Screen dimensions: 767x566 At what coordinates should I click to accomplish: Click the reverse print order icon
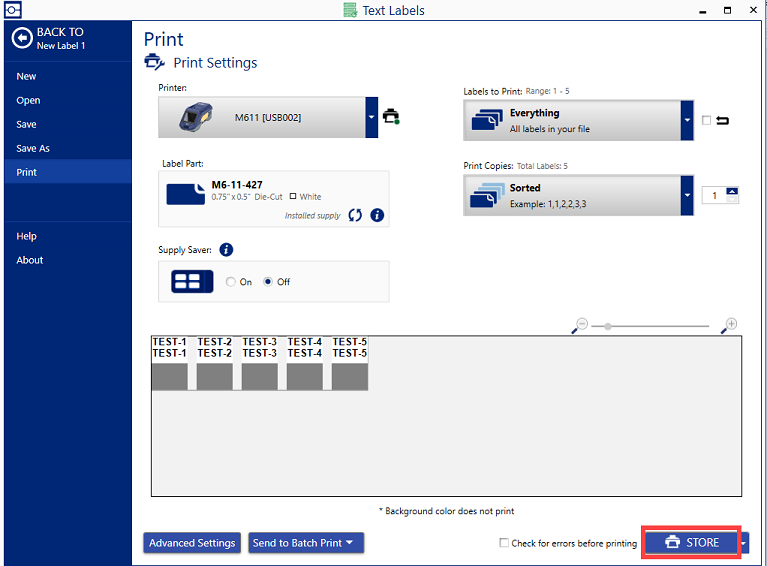[722, 121]
